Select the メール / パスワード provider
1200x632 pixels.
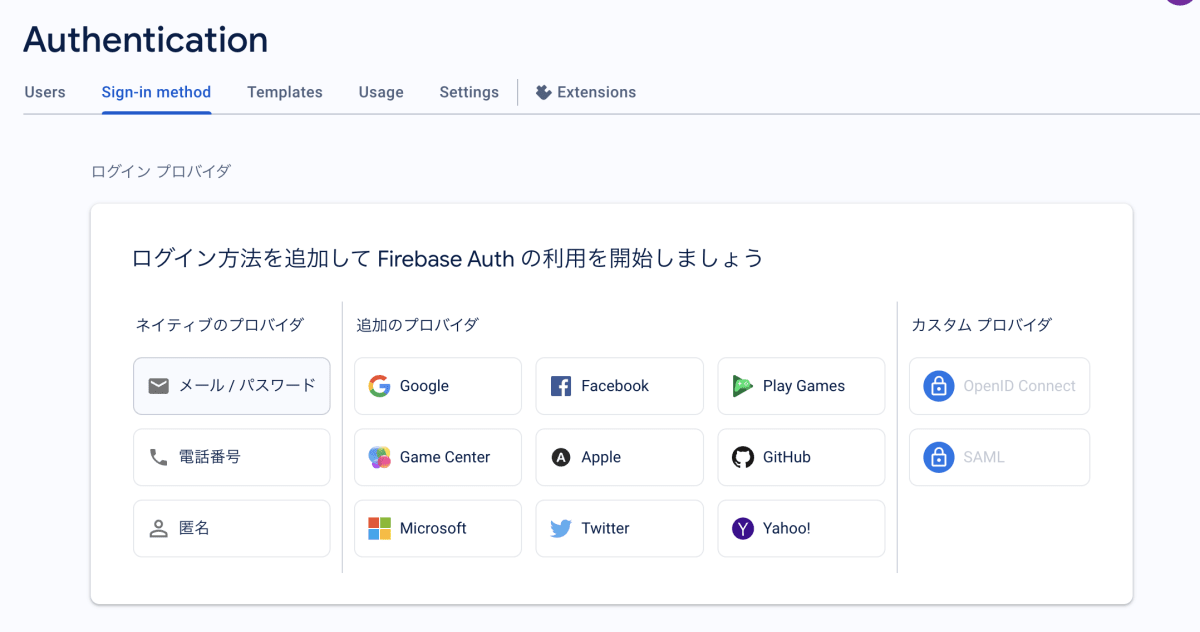click(x=231, y=386)
